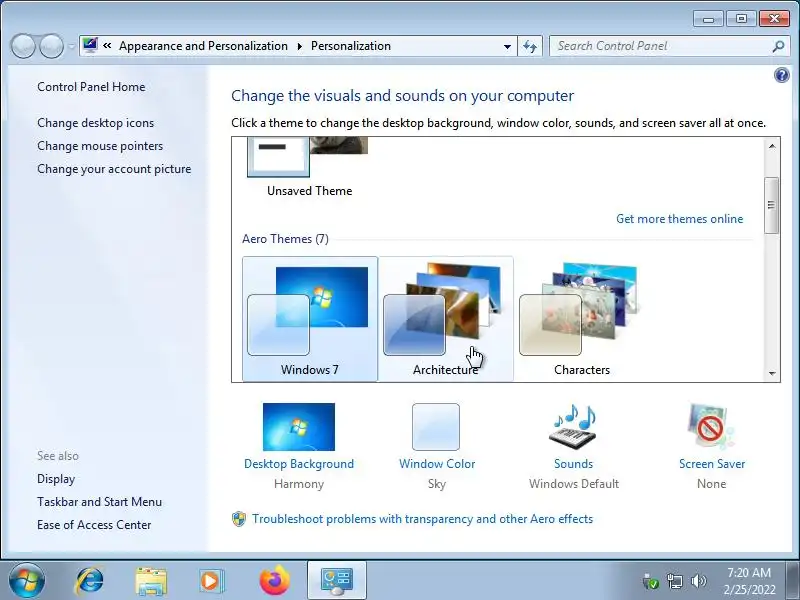Expand the address bar history dropdown arrow

click(x=507, y=46)
